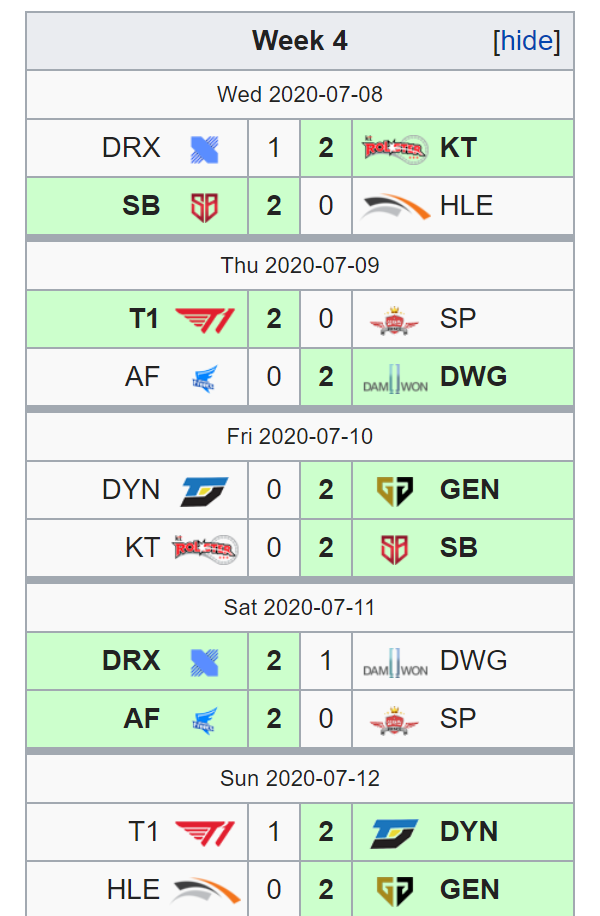Click the DYN logo in Friday's match
The height and width of the screenshot is (916, 600).
[204, 491]
